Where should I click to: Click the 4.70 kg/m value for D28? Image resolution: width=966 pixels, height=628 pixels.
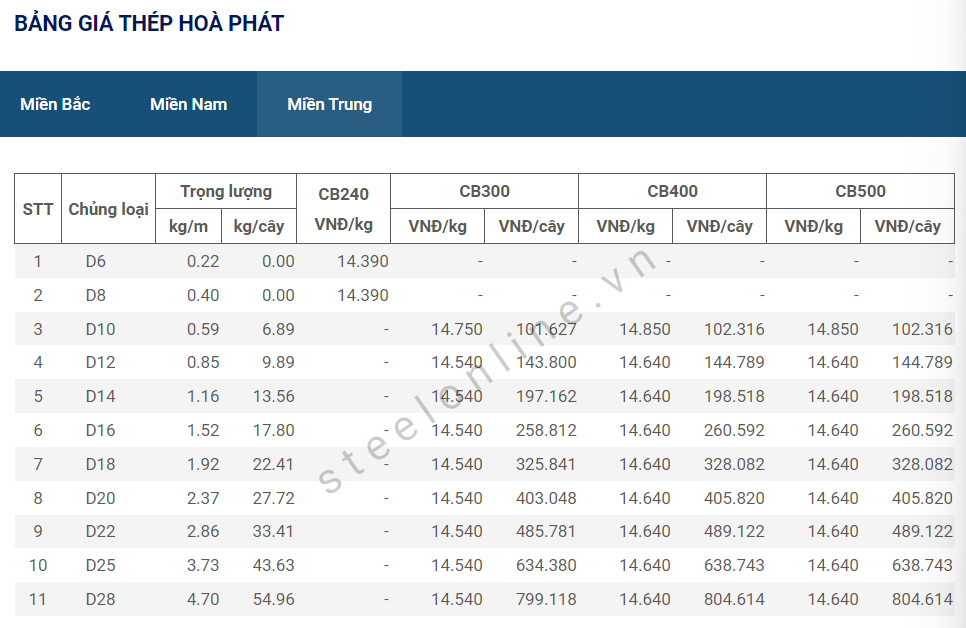[203, 599]
